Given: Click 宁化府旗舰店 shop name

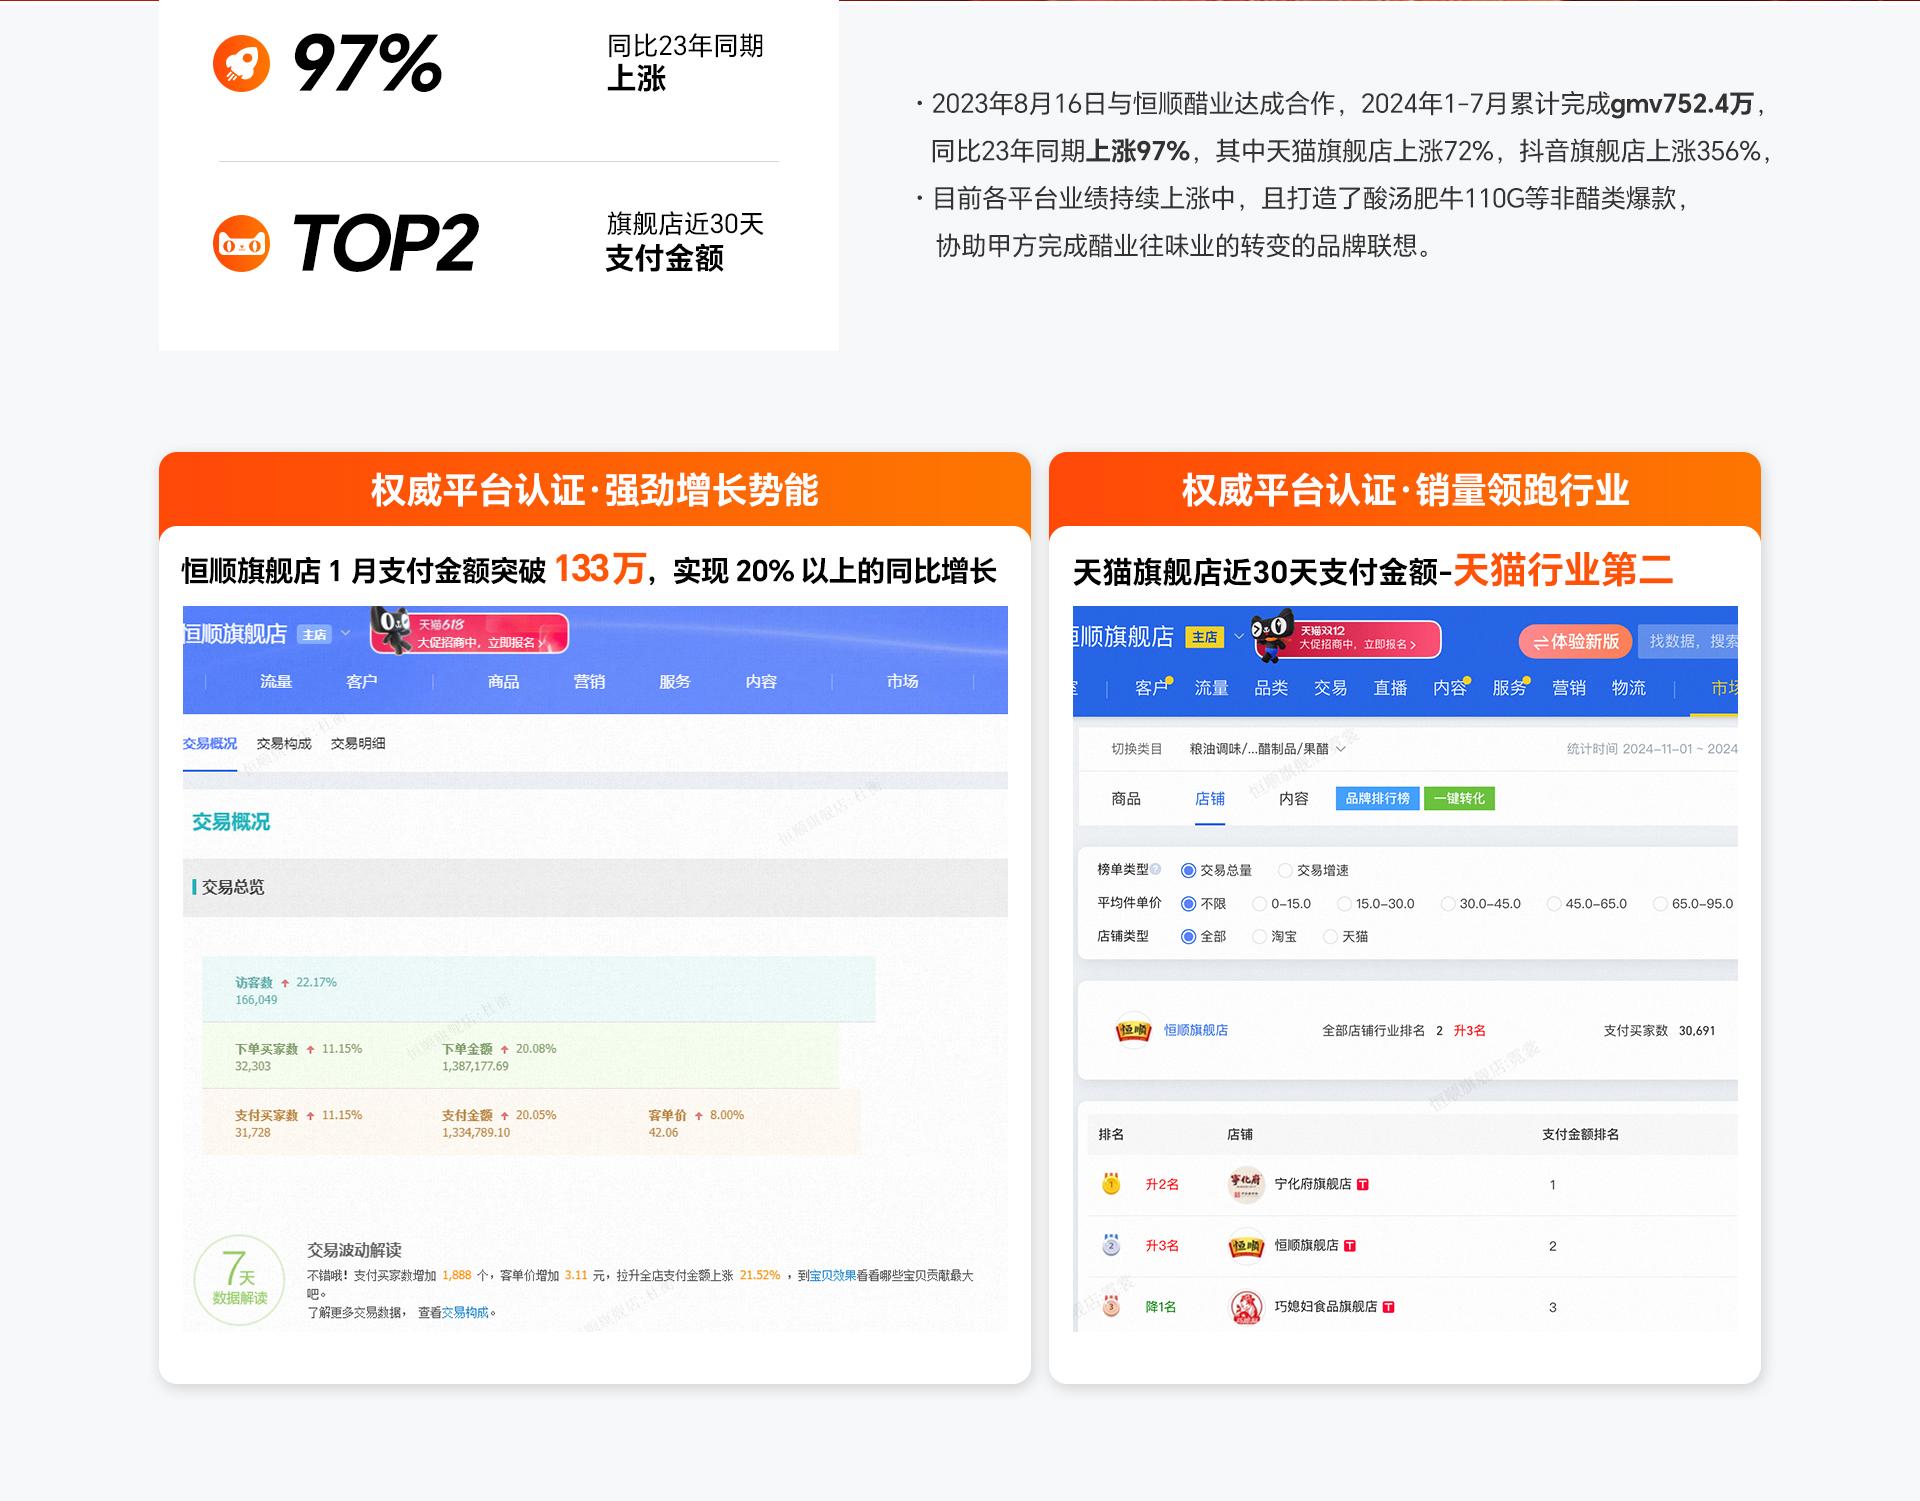Looking at the screenshot, I should tap(1313, 1184).
